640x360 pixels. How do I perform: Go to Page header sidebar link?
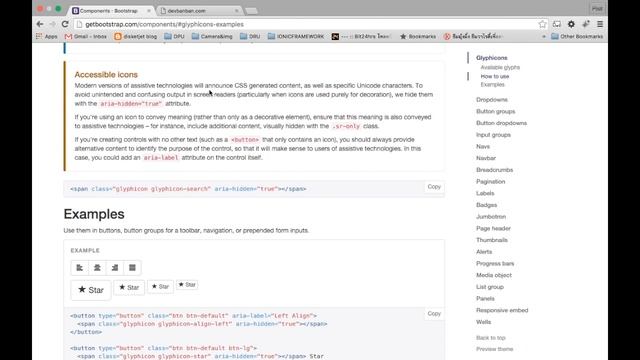point(493,229)
